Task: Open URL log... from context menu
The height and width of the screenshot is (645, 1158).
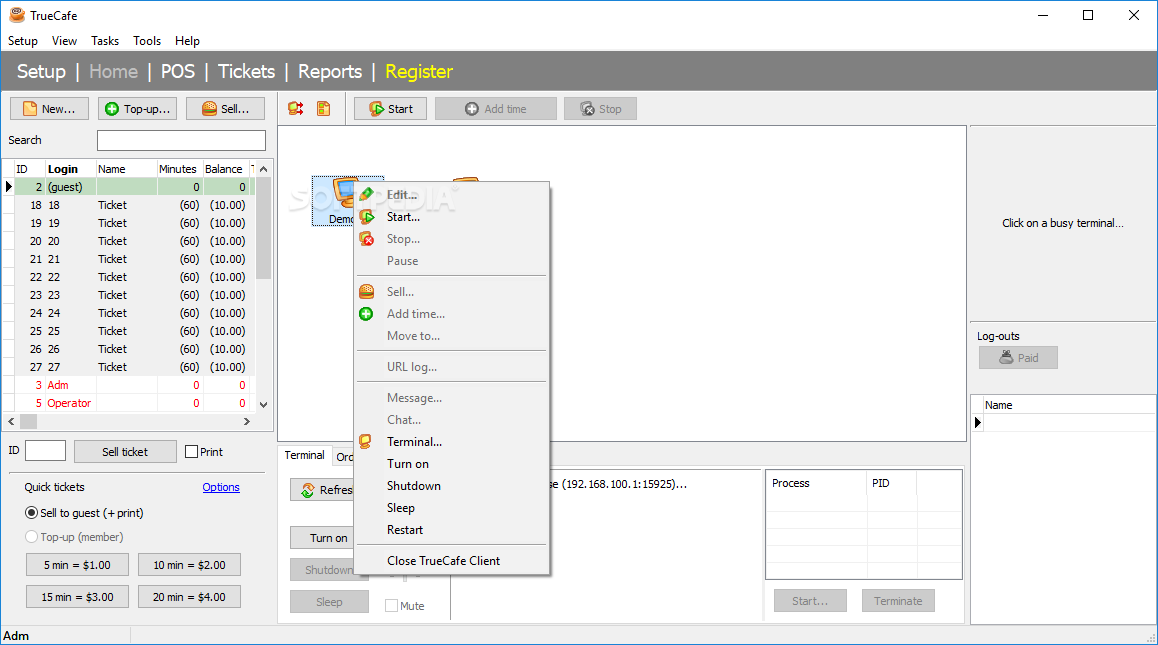Action: (x=452, y=367)
